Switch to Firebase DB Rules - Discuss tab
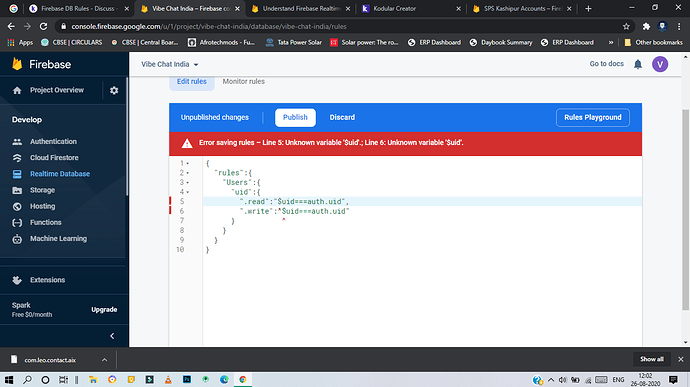This screenshot has height=387, width=690. (x=79, y=8)
